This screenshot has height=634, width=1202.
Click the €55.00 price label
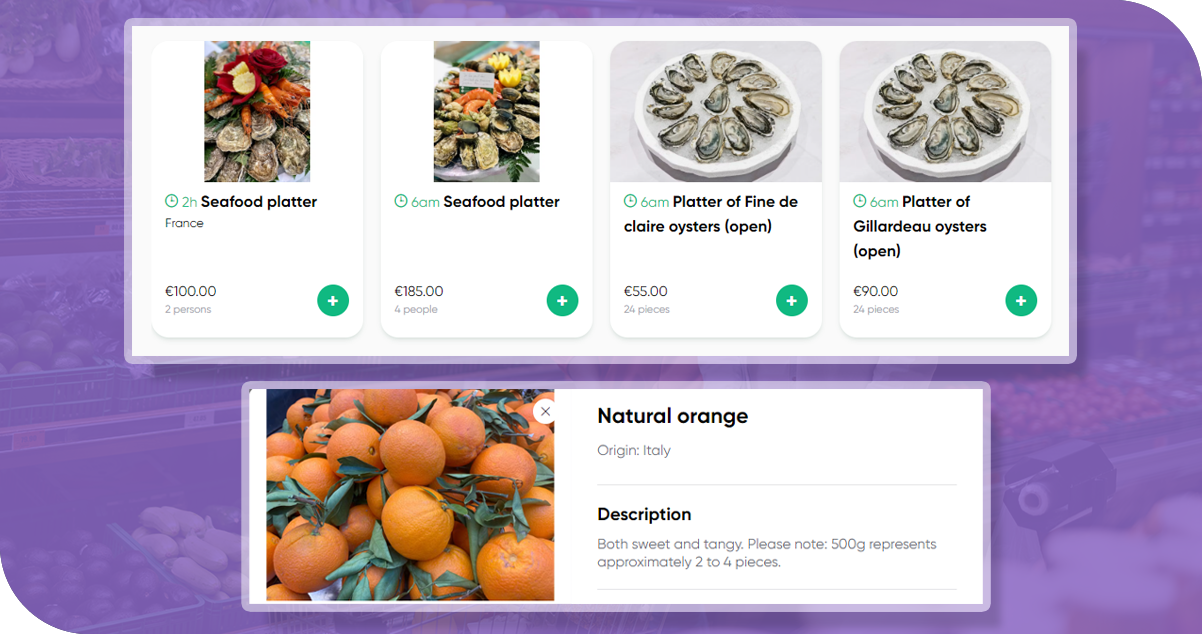(646, 292)
